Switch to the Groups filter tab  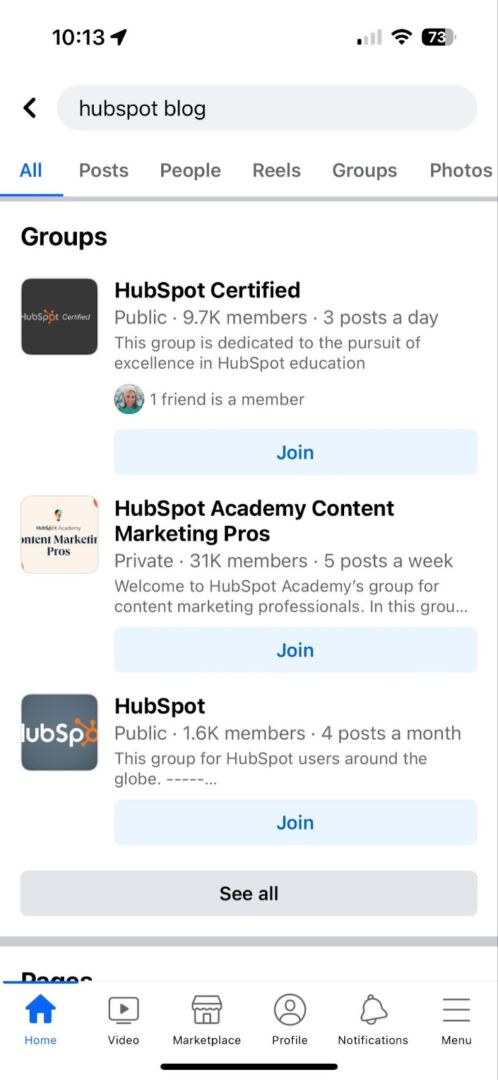[x=364, y=170]
